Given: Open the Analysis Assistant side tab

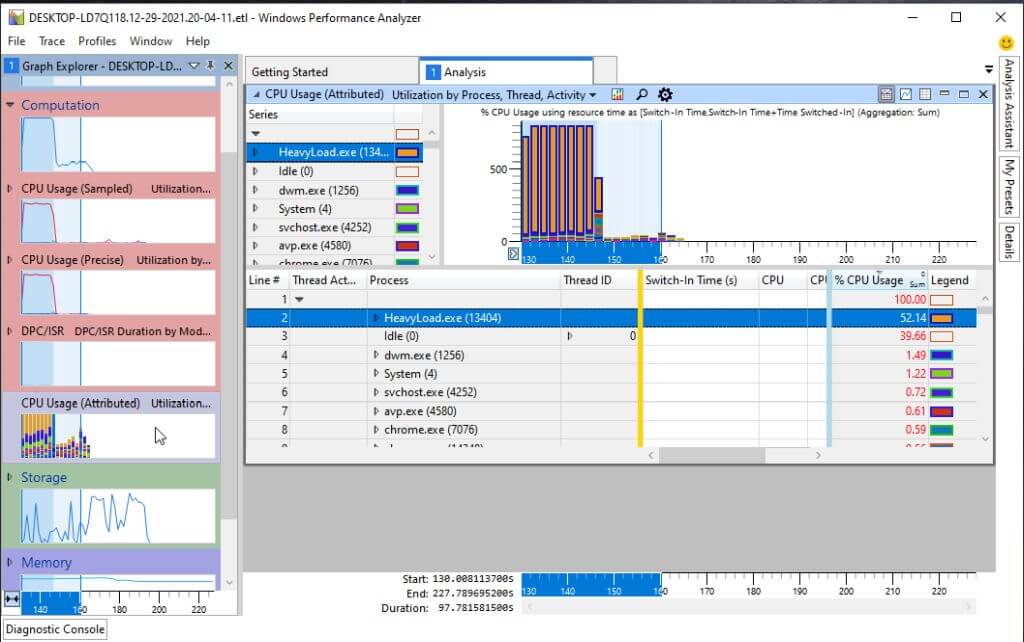Looking at the screenshot, I should click(x=1009, y=103).
